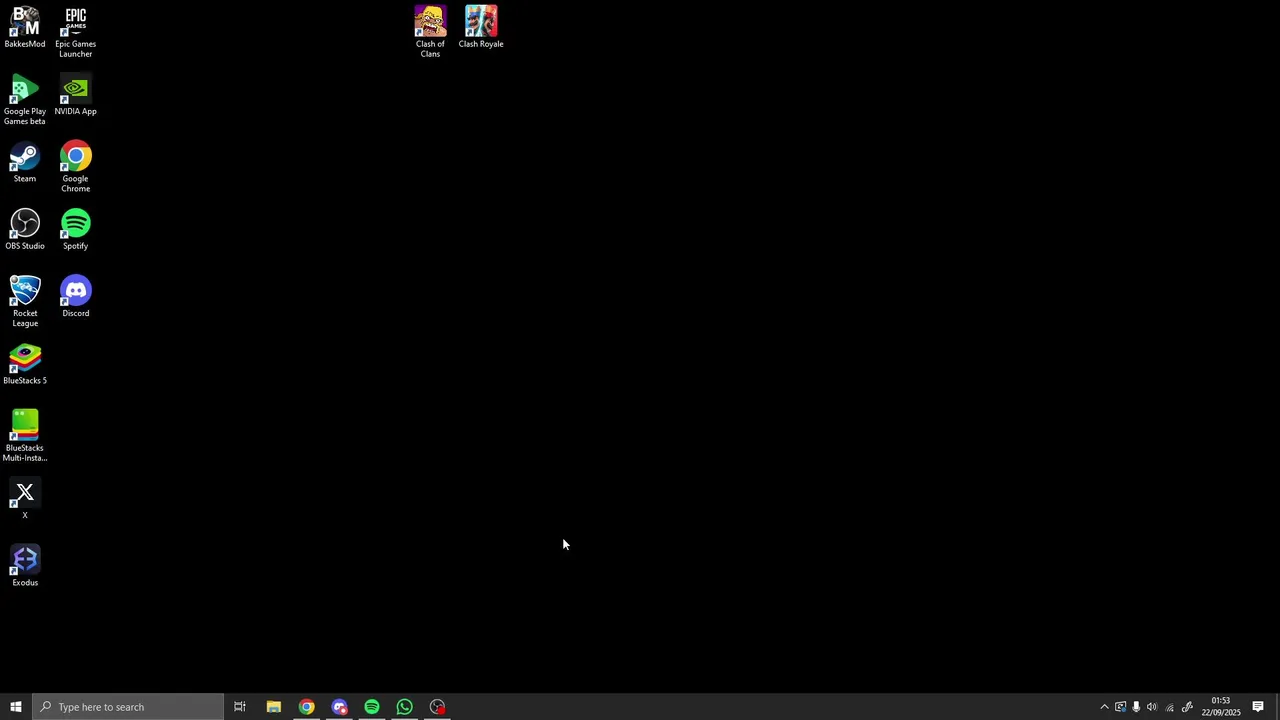Select the Google Chrome desktop icon
The height and width of the screenshot is (720, 1280).
pos(76,167)
